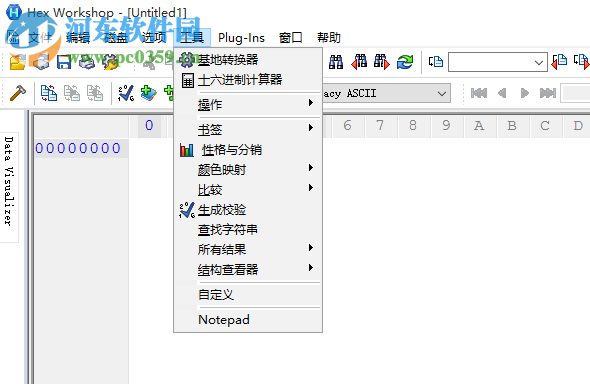The image size is (590, 384).
Task: Open the 基地转换器 menu entry
Action: point(248,60)
